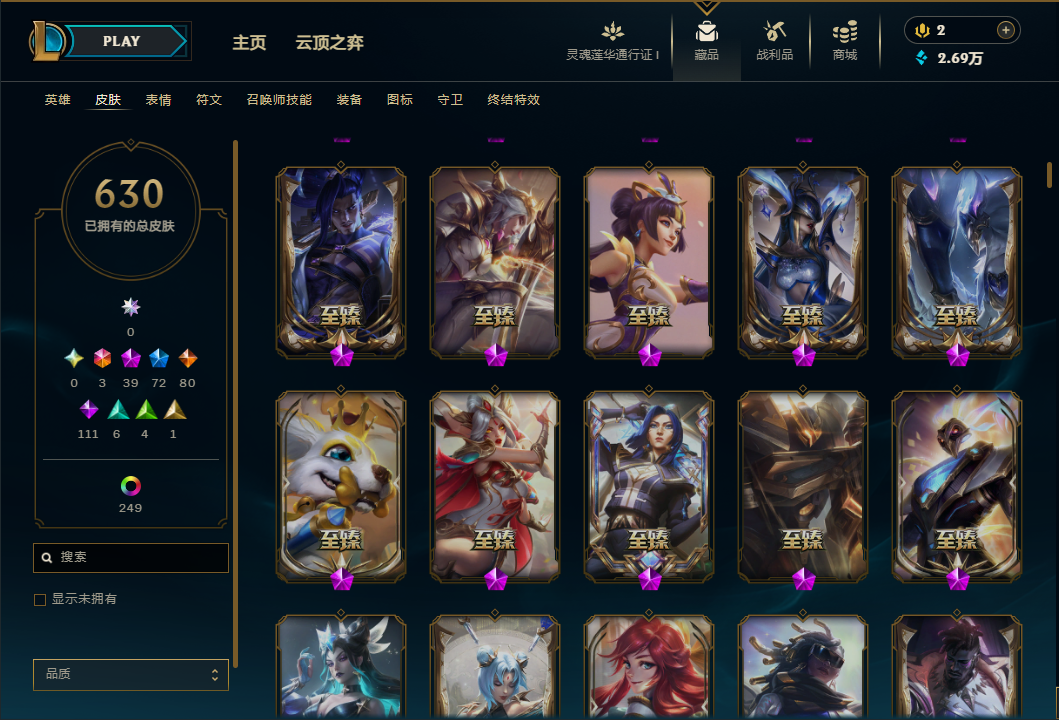Click in the 搜索 search field
1059x720 pixels.
131,558
